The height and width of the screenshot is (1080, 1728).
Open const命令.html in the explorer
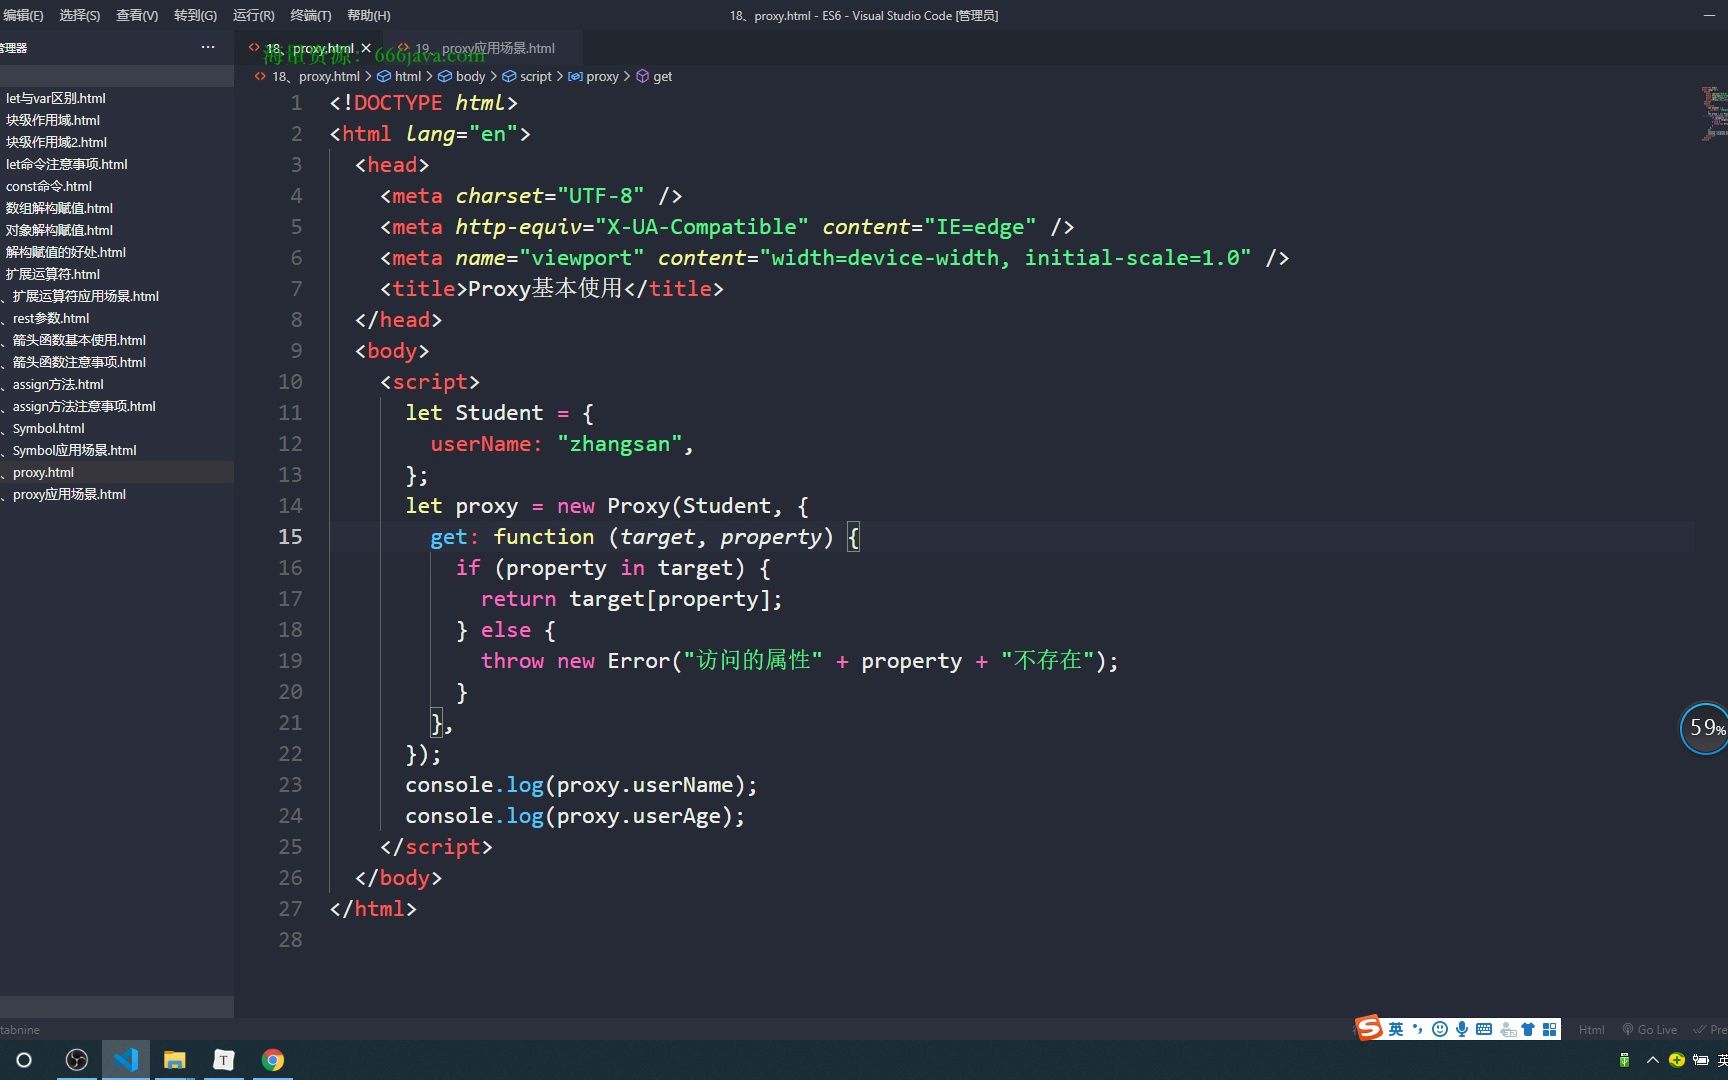(117, 186)
